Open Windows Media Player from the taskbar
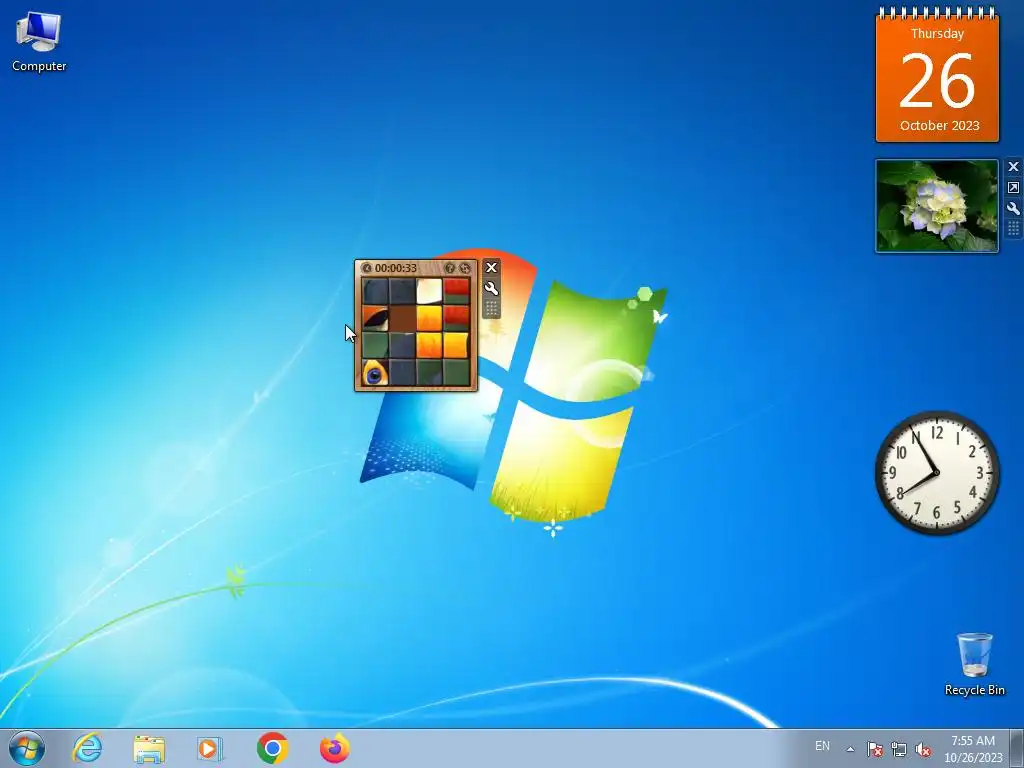Viewport: 1024px width, 768px height. (x=210, y=748)
